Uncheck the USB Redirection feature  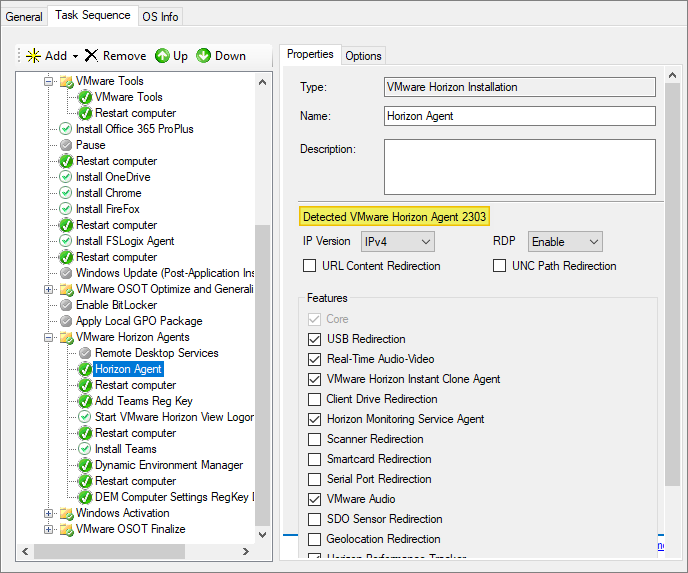[316, 339]
